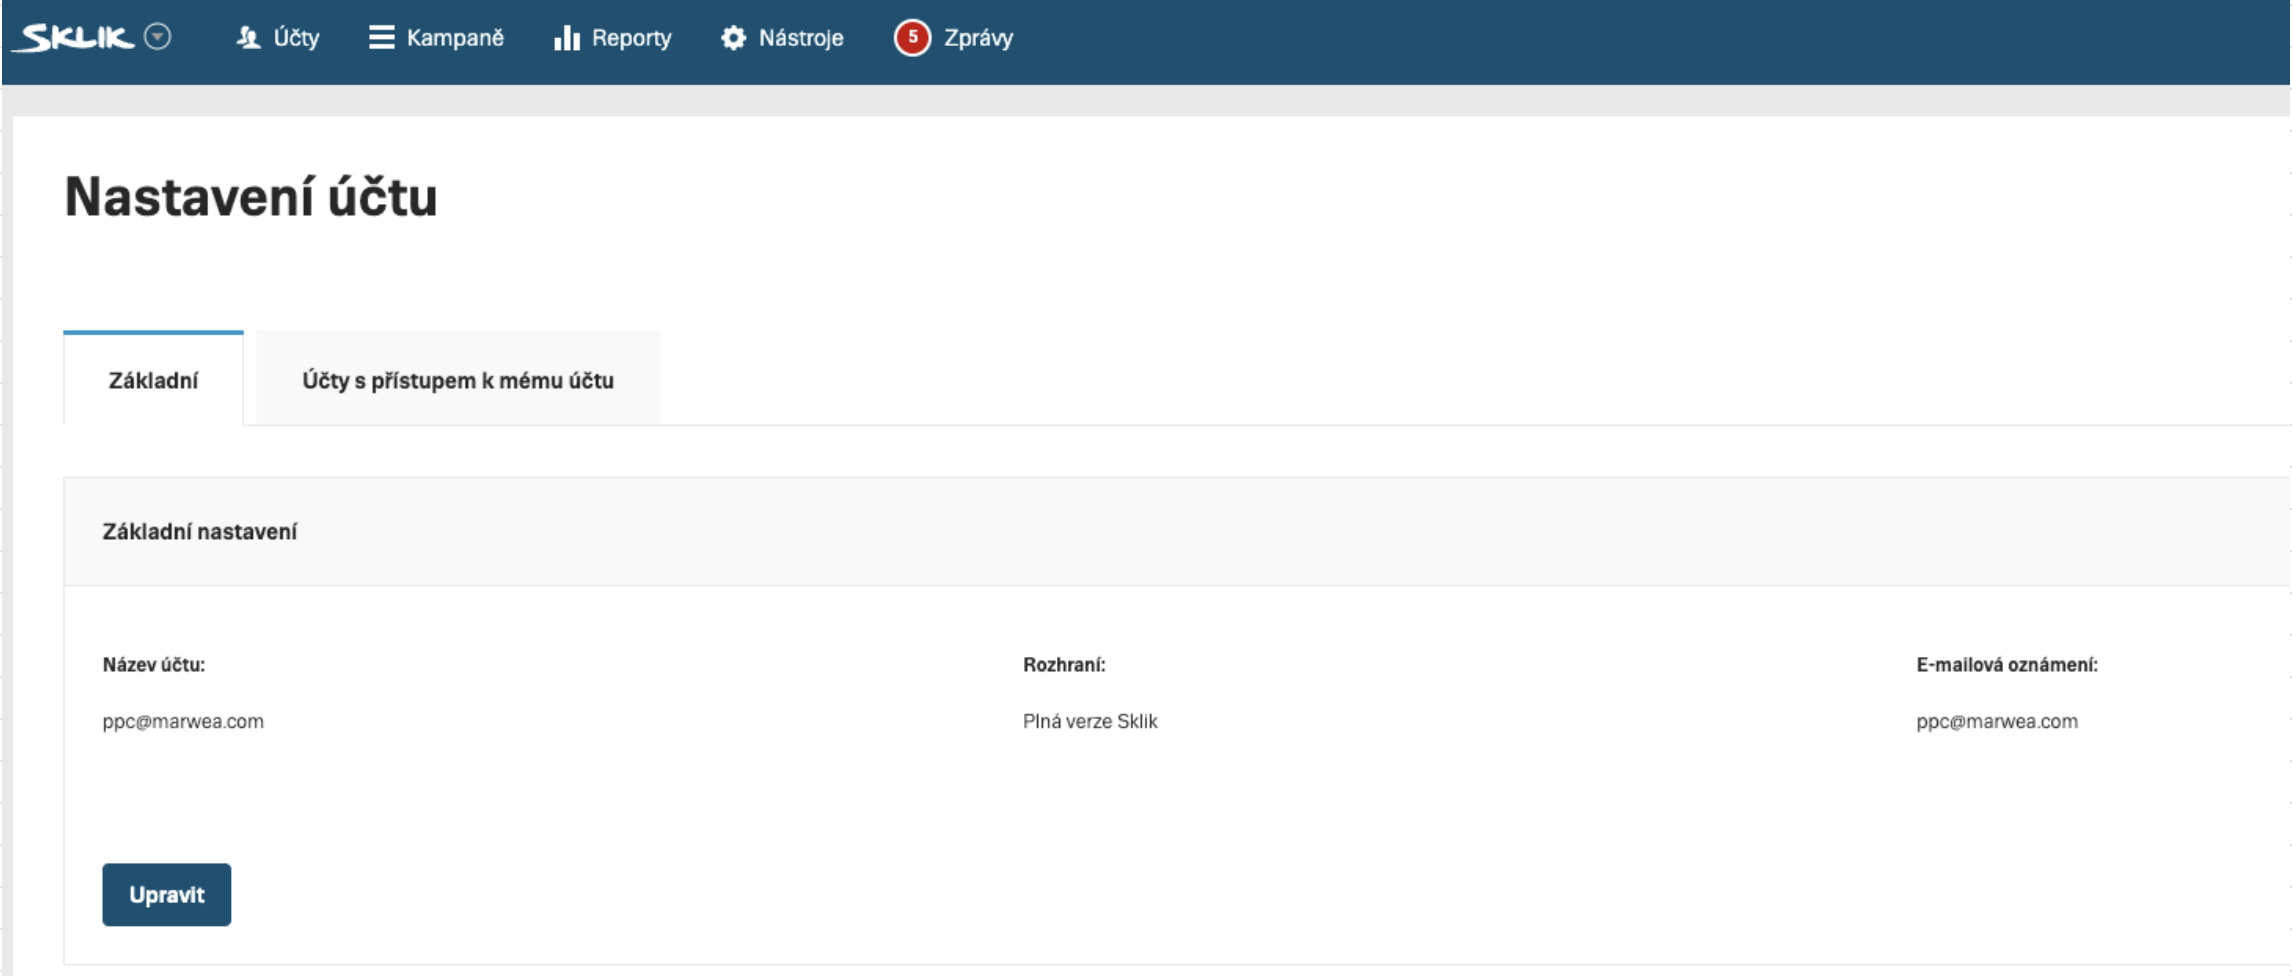Click the Nástroje gear icon
This screenshot has height=976, width=2292.
coord(733,38)
